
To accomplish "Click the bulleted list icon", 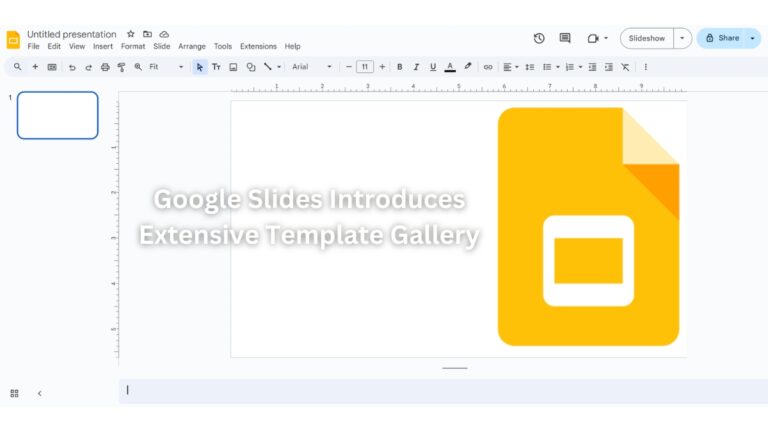I will 547,67.
